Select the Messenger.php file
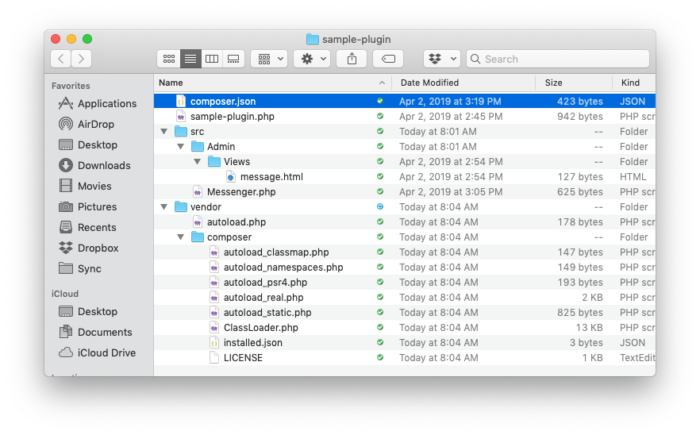This screenshot has height=435, width=700. coord(404,192)
